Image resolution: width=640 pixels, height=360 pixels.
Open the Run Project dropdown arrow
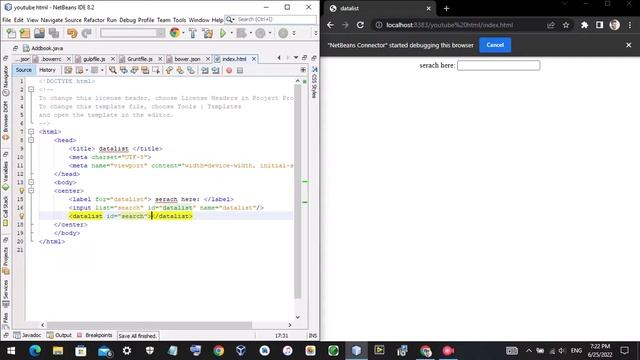(x=231, y=33)
